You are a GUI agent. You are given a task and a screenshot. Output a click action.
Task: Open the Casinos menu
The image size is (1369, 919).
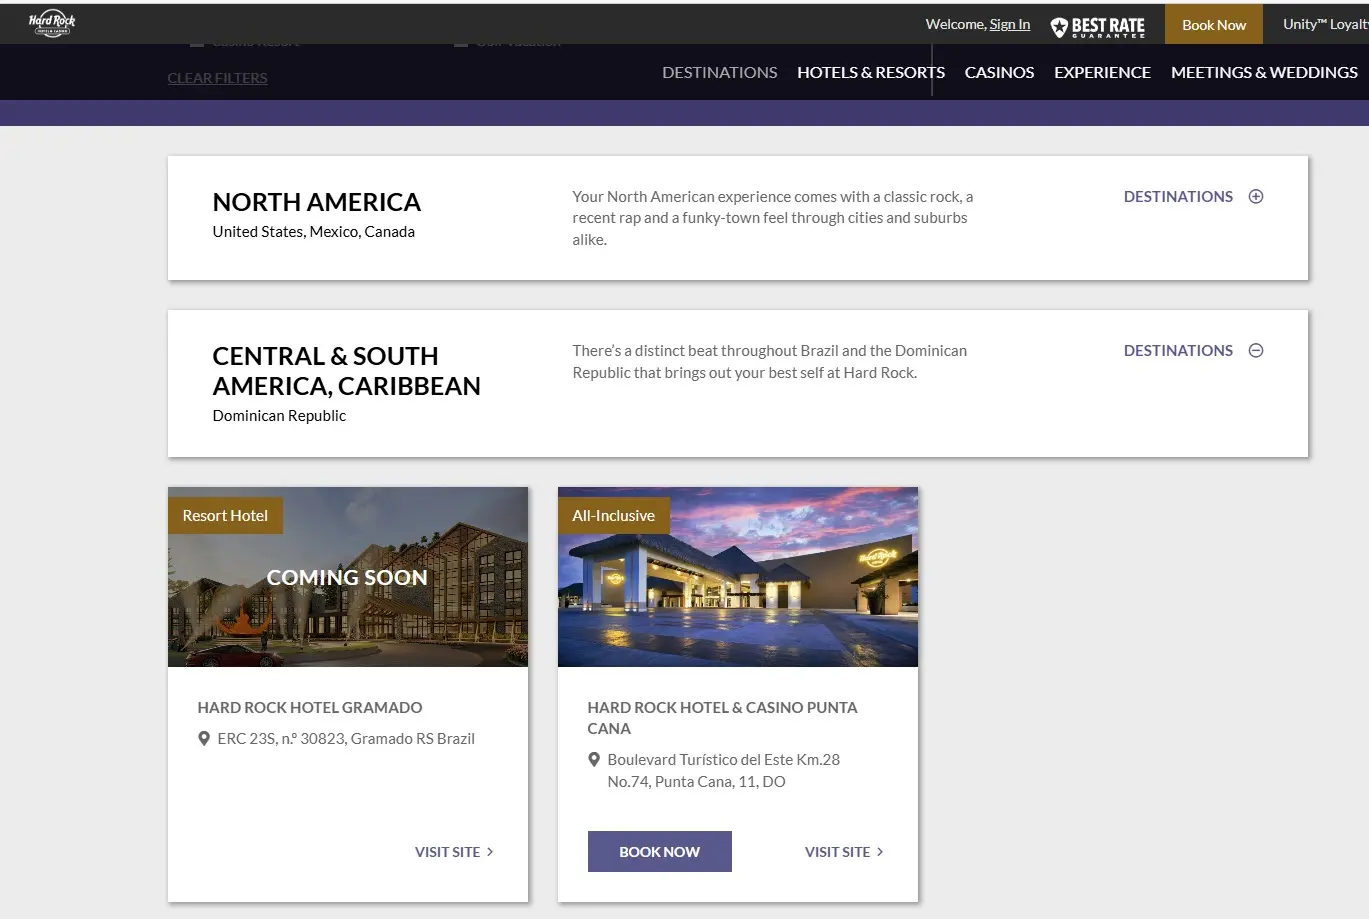coord(999,72)
